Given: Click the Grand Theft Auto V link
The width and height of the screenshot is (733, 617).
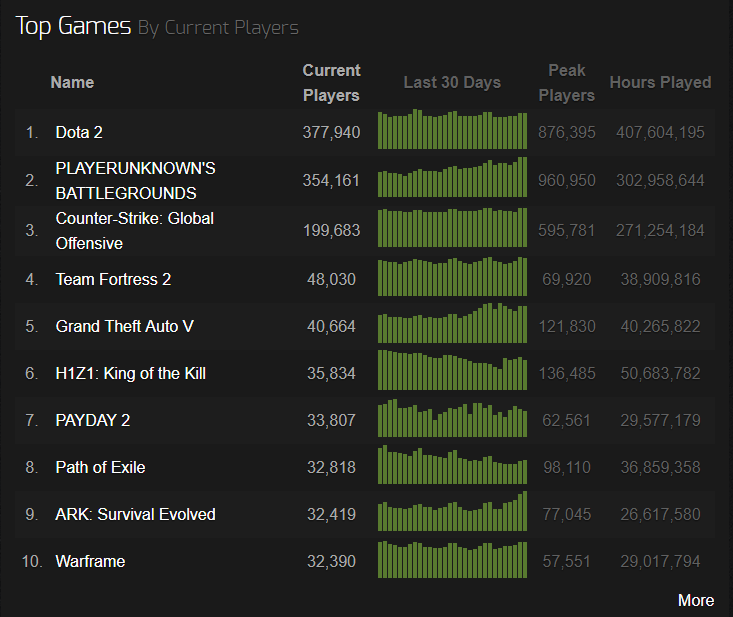Looking at the screenshot, I should point(126,326).
